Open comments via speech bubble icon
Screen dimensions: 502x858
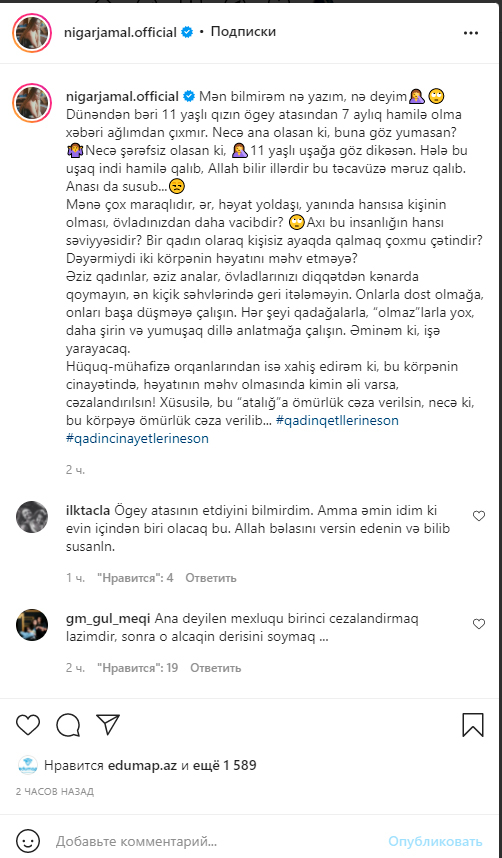[x=68, y=725]
